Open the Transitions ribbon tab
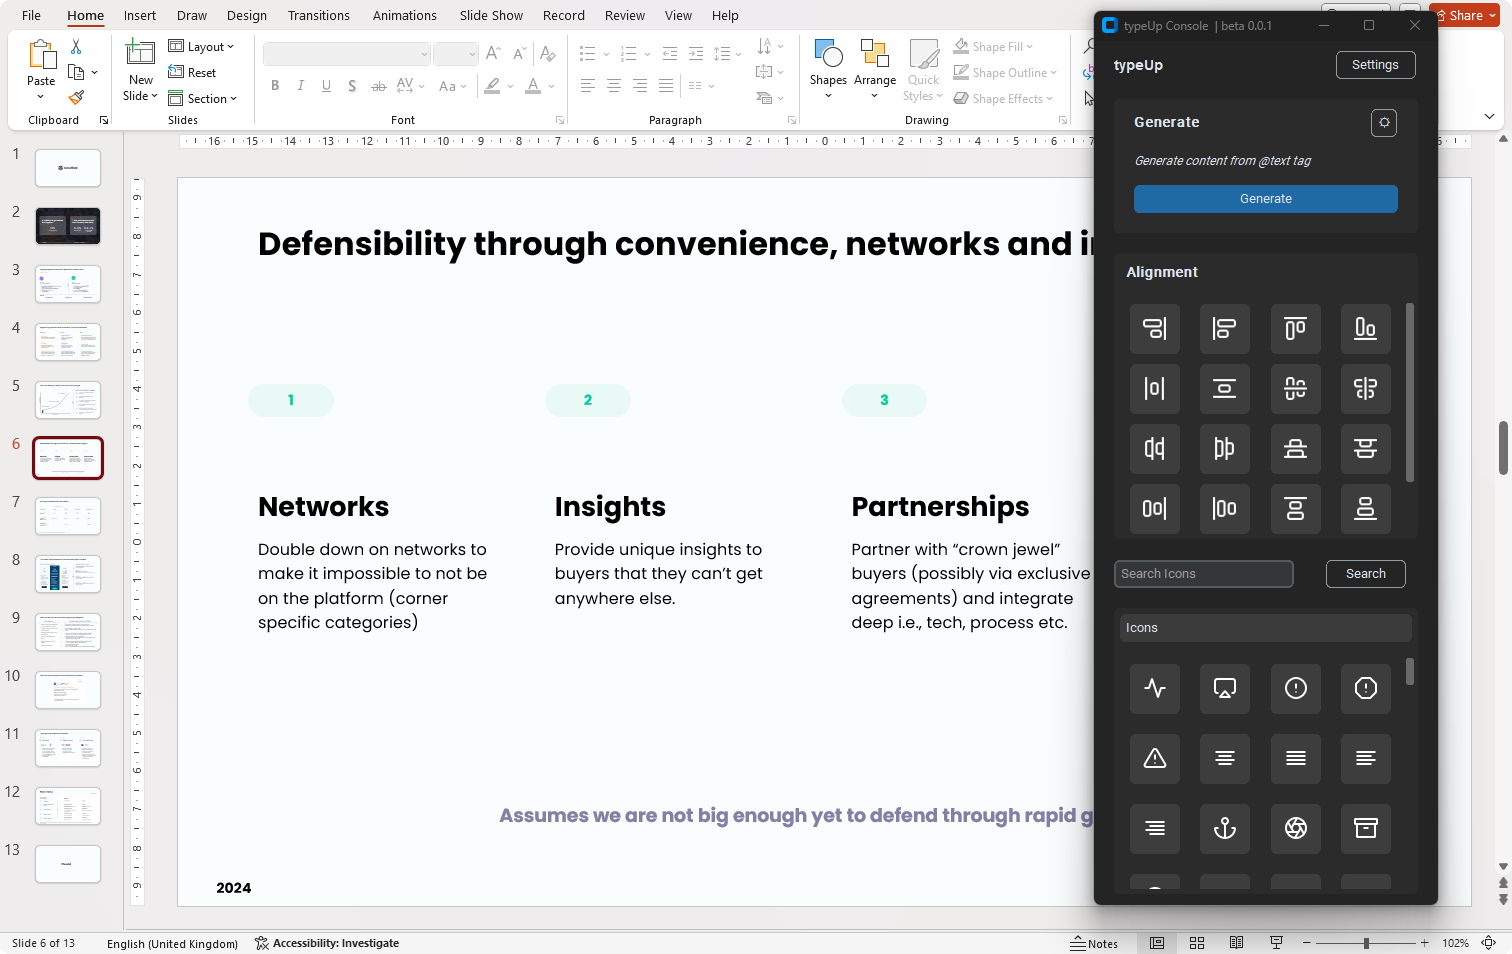1512x954 pixels. 319,15
